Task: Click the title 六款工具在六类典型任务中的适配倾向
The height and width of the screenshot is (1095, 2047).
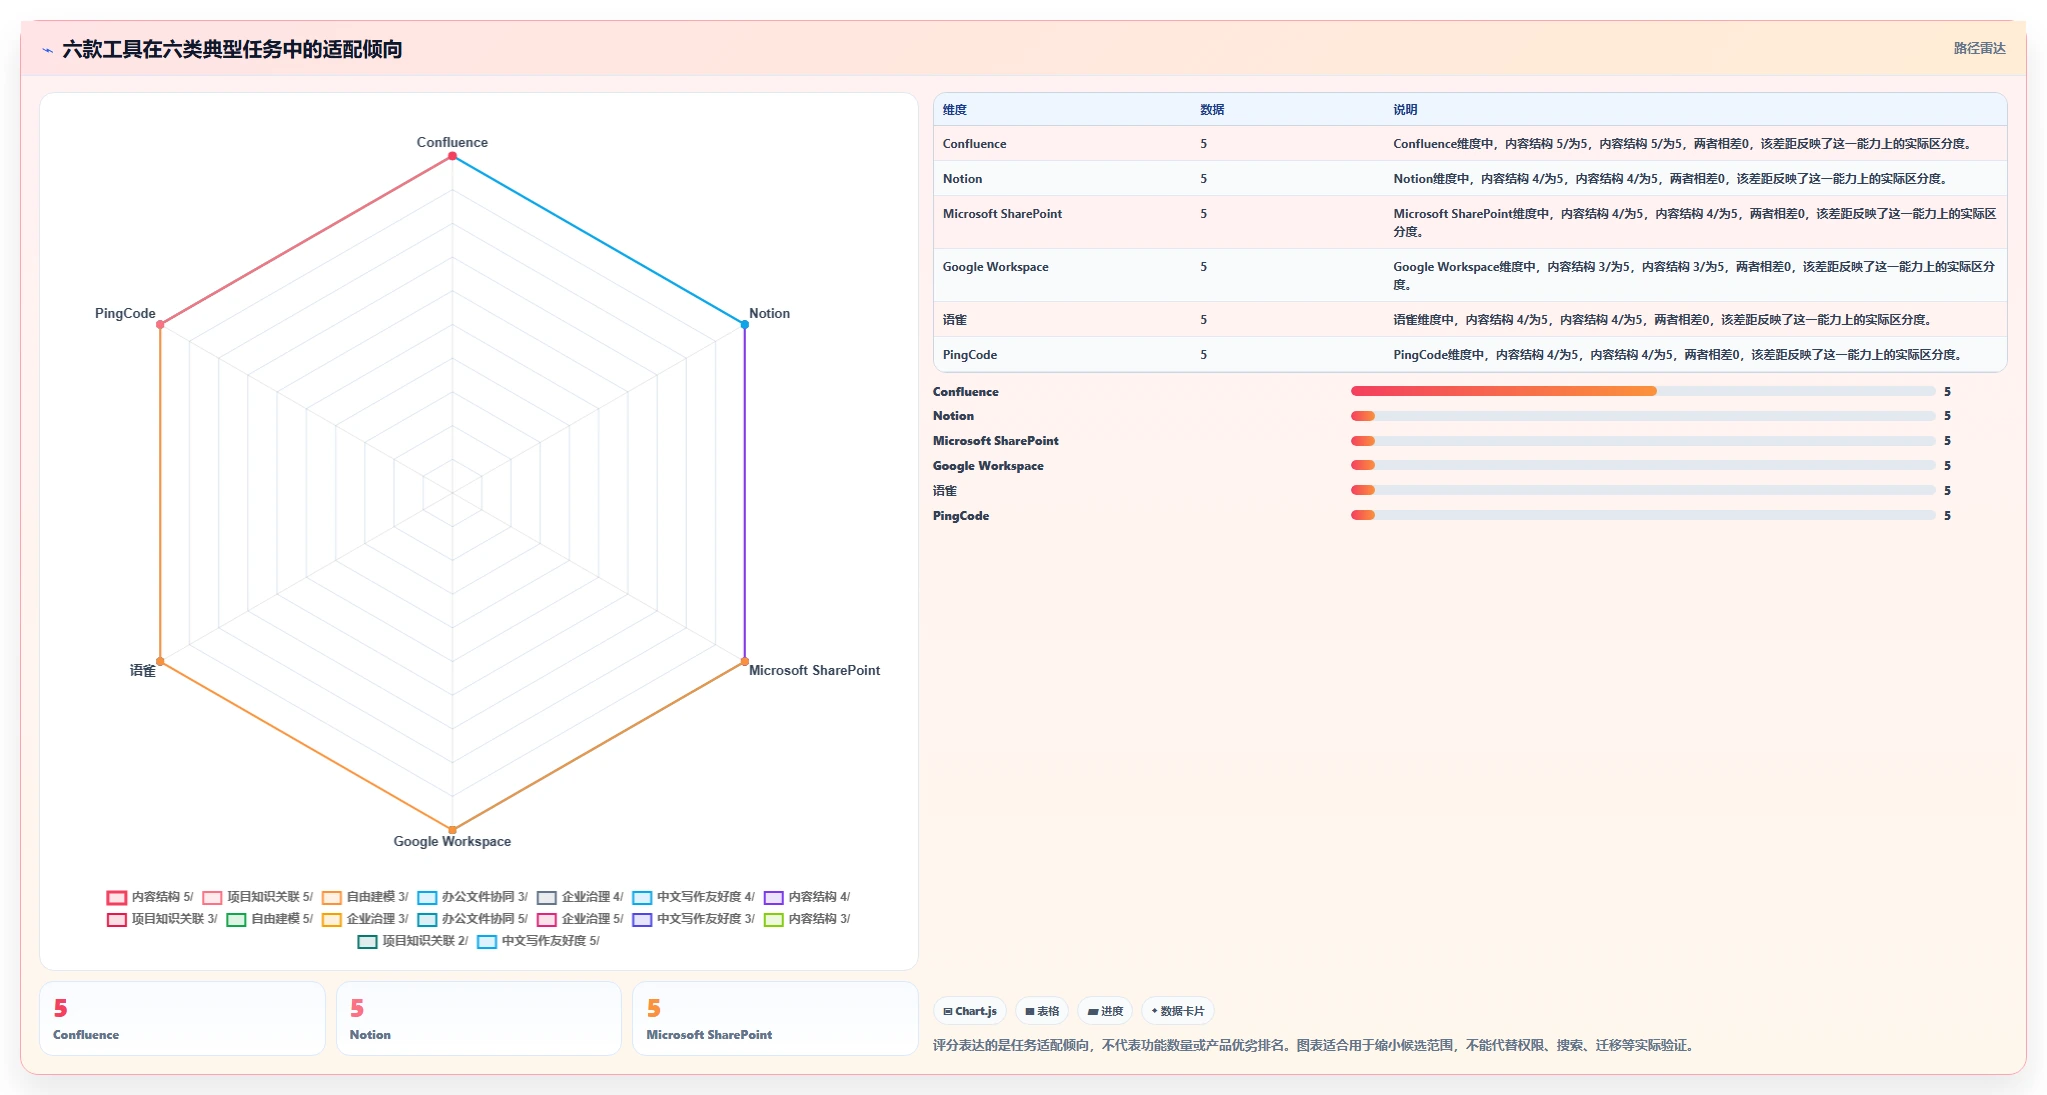Action: [x=232, y=49]
